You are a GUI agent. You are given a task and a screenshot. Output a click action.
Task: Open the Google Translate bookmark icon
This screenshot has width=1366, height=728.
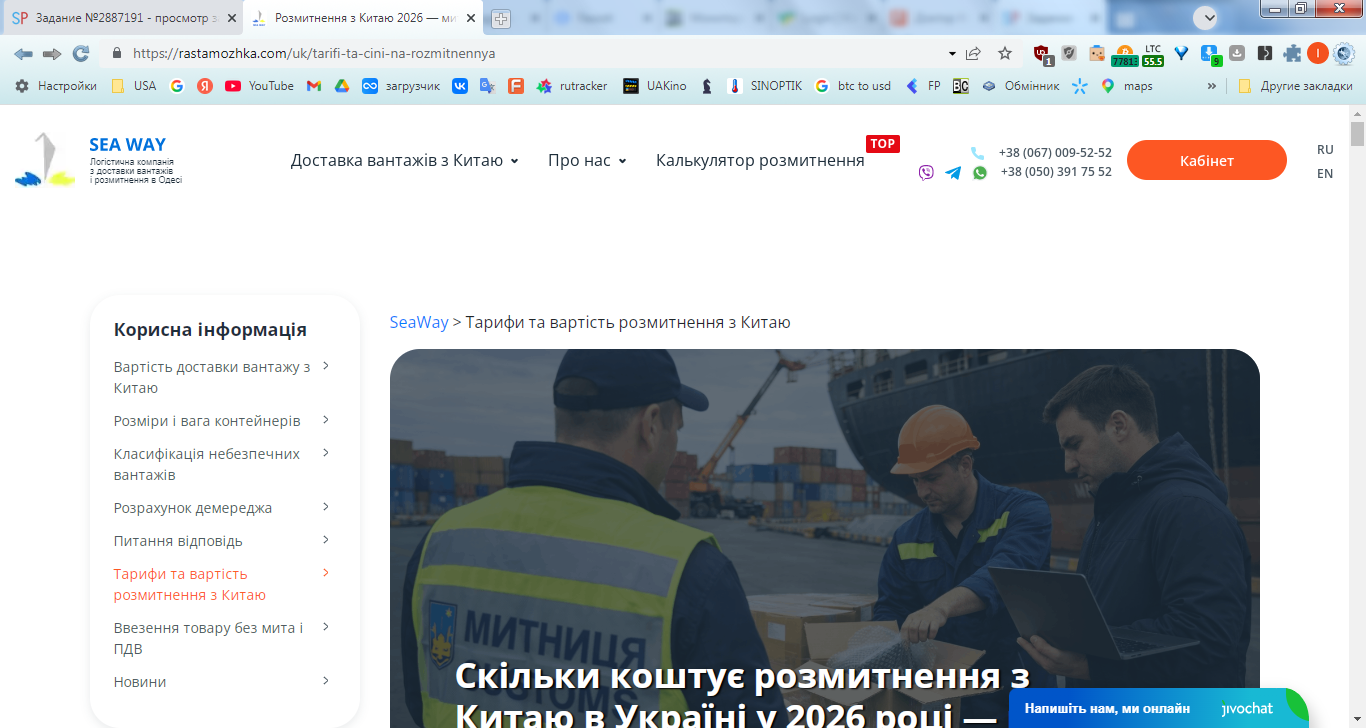coord(487,86)
